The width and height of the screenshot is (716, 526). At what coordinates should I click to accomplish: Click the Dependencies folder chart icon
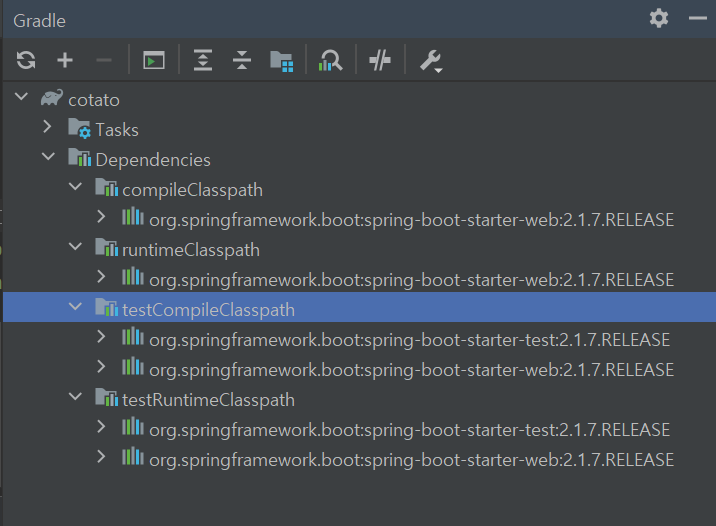(79, 158)
